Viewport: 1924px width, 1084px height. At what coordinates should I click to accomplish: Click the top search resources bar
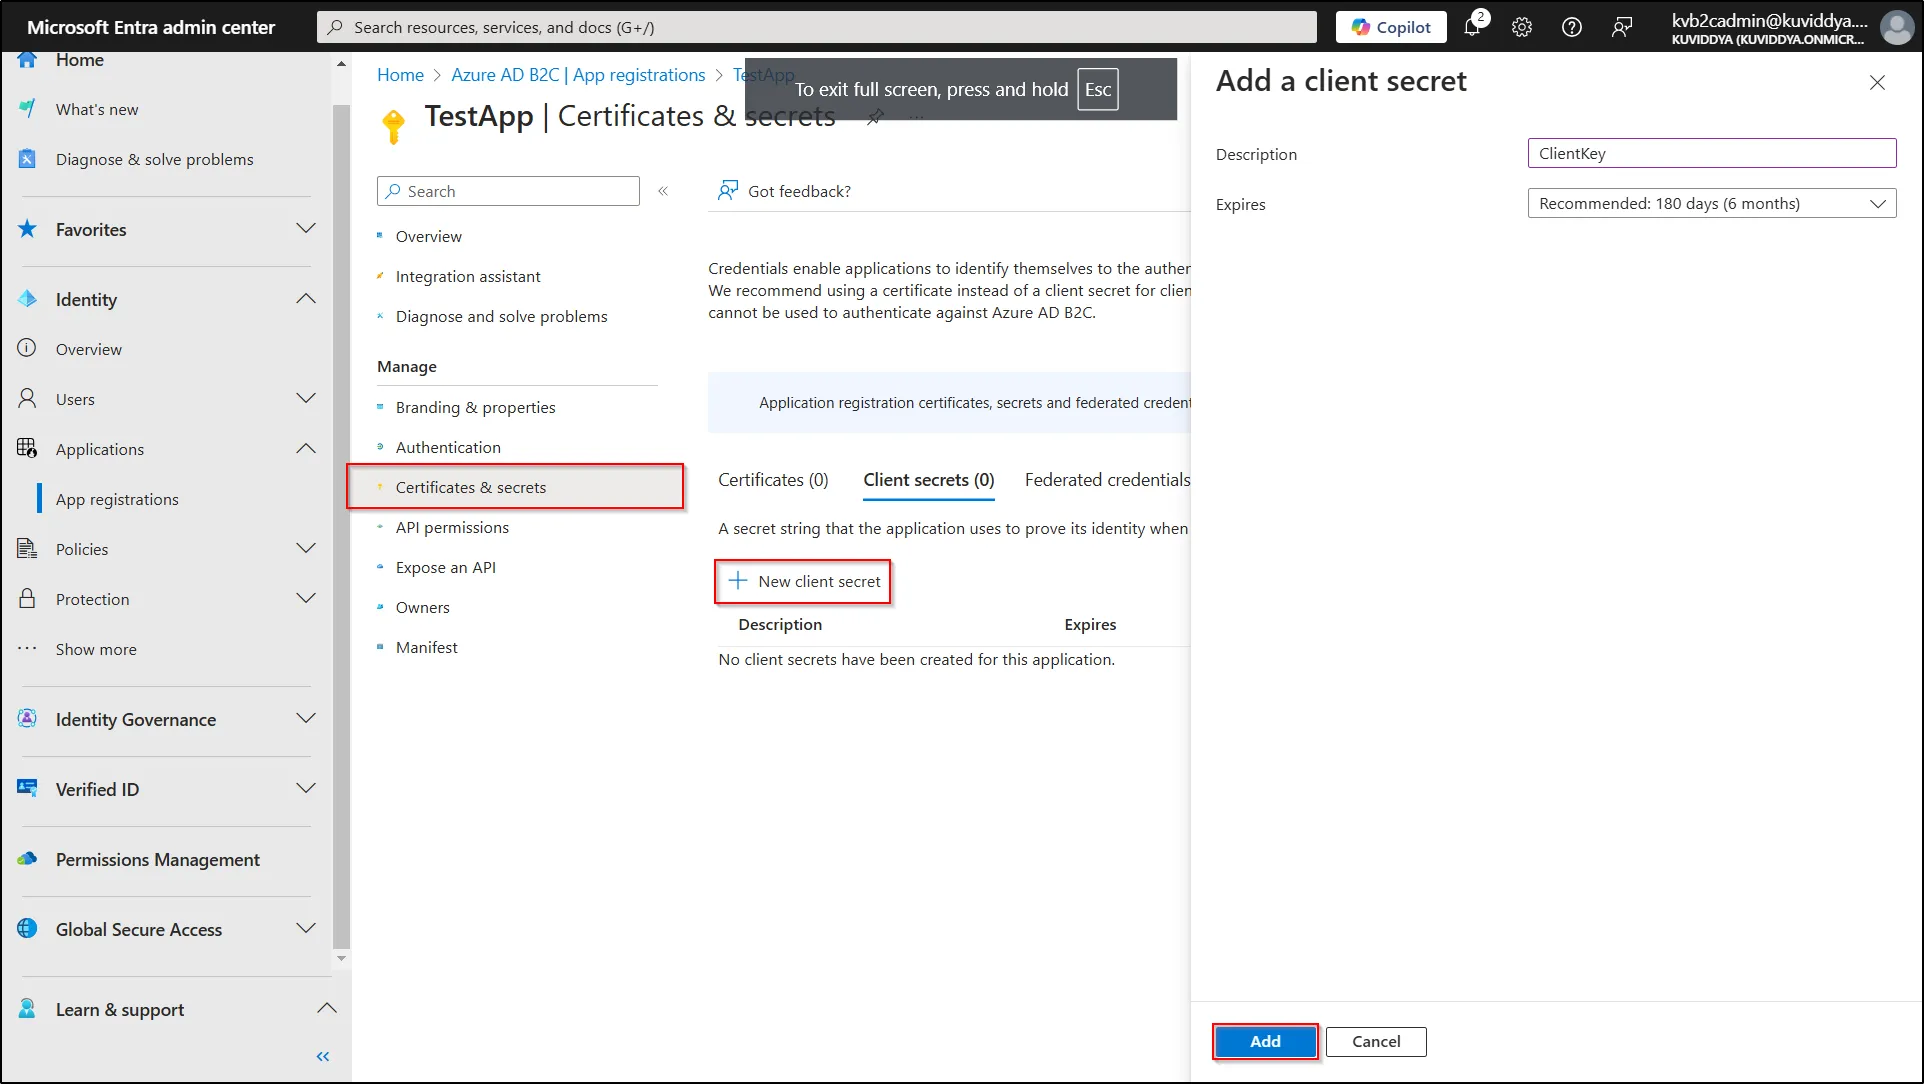(x=817, y=27)
